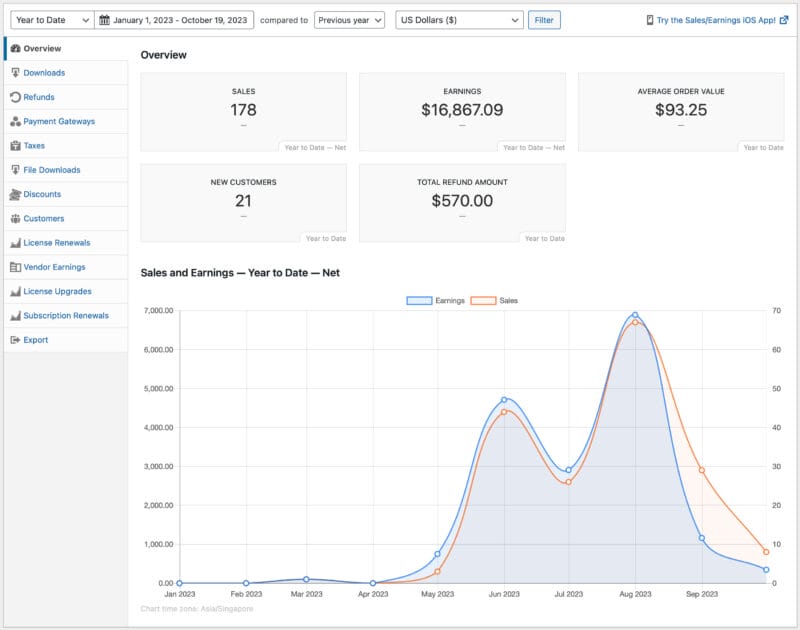Image resolution: width=800 pixels, height=630 pixels.
Task: Click the Payment Gateways icon
Action: (15, 122)
